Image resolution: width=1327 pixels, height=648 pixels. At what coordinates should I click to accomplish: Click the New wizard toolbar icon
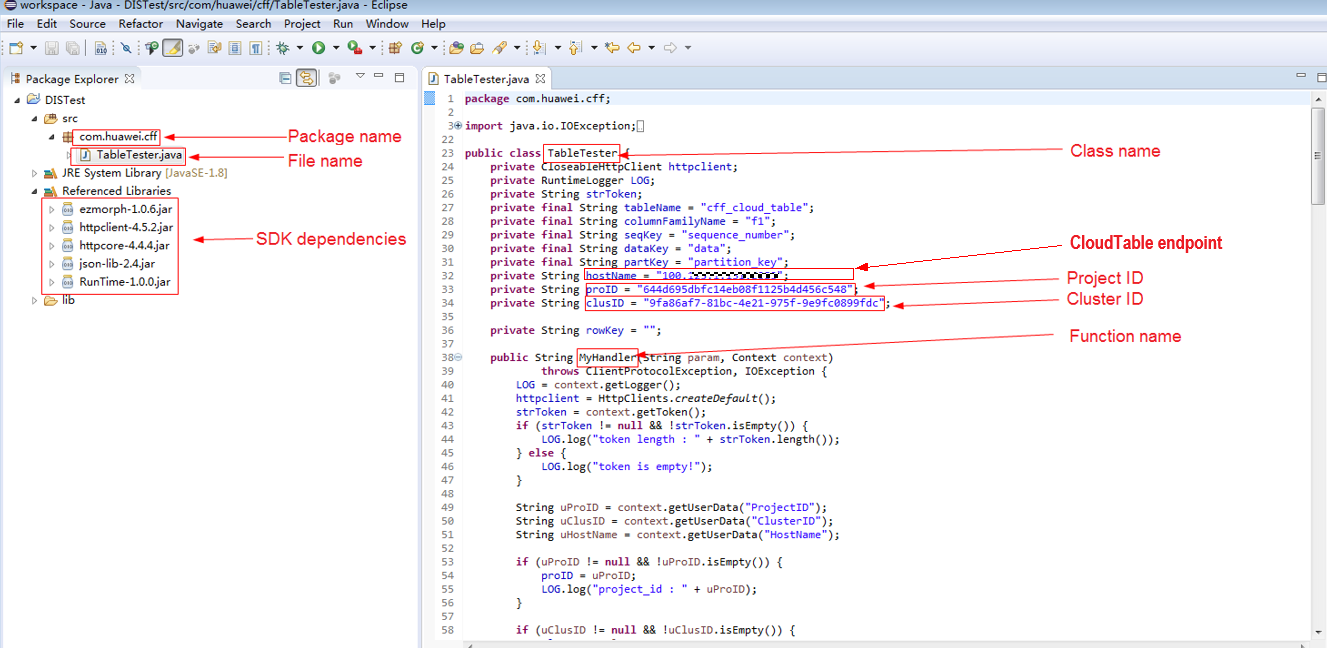click(16, 48)
